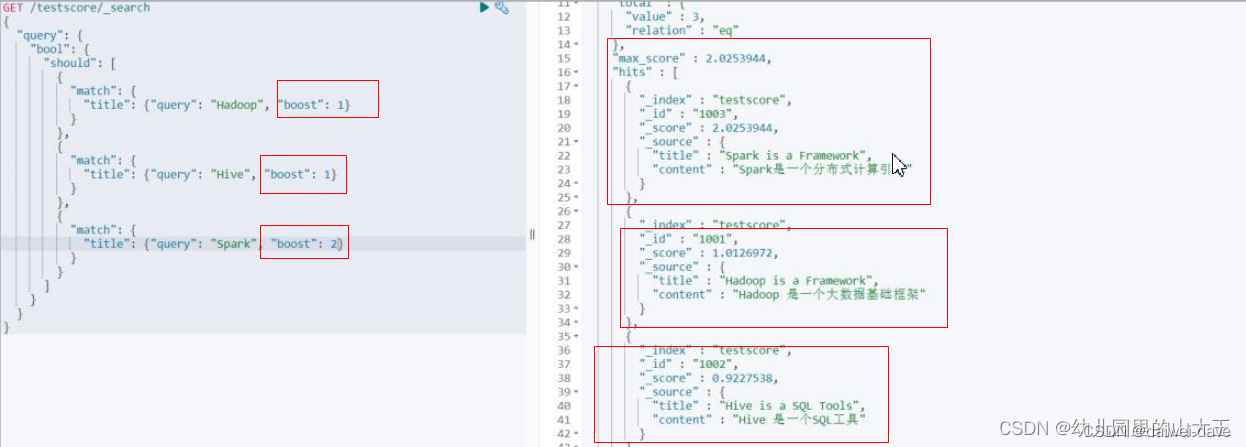Viewport: 1246px width, 447px height.
Task: Click the "hits" : [ response line
Action: 645,72
